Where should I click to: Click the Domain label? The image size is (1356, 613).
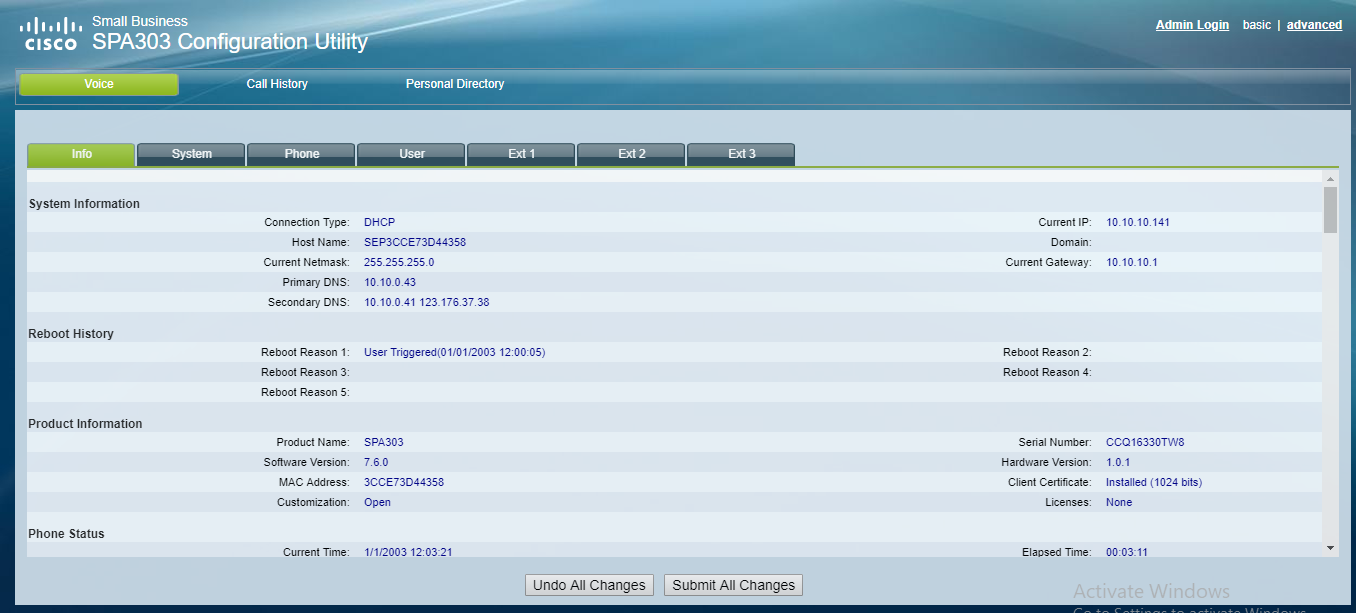point(1071,242)
